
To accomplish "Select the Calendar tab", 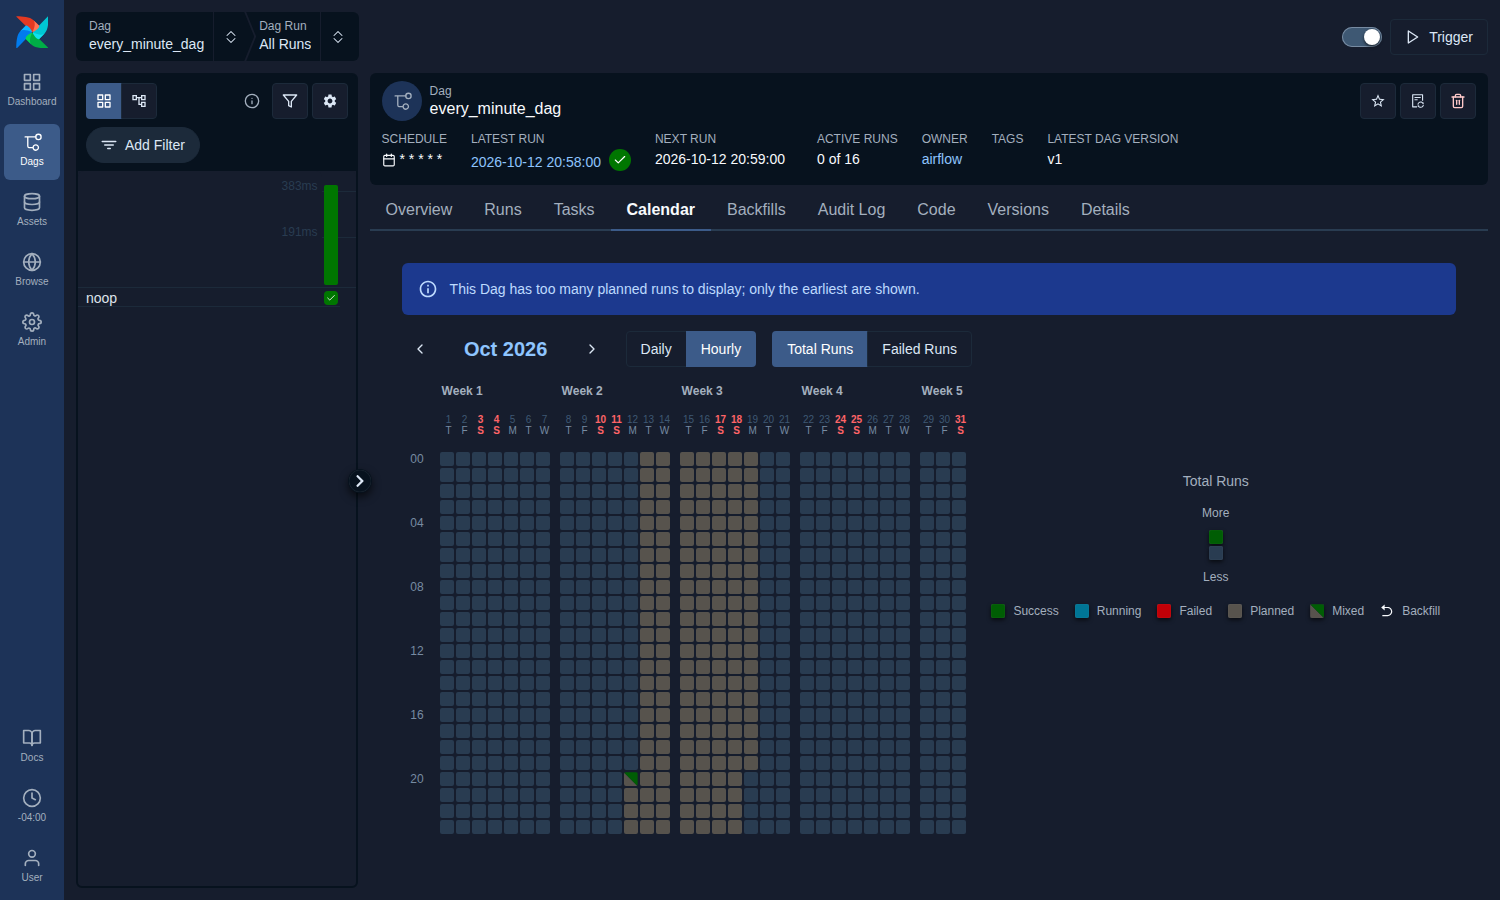I will [661, 209].
